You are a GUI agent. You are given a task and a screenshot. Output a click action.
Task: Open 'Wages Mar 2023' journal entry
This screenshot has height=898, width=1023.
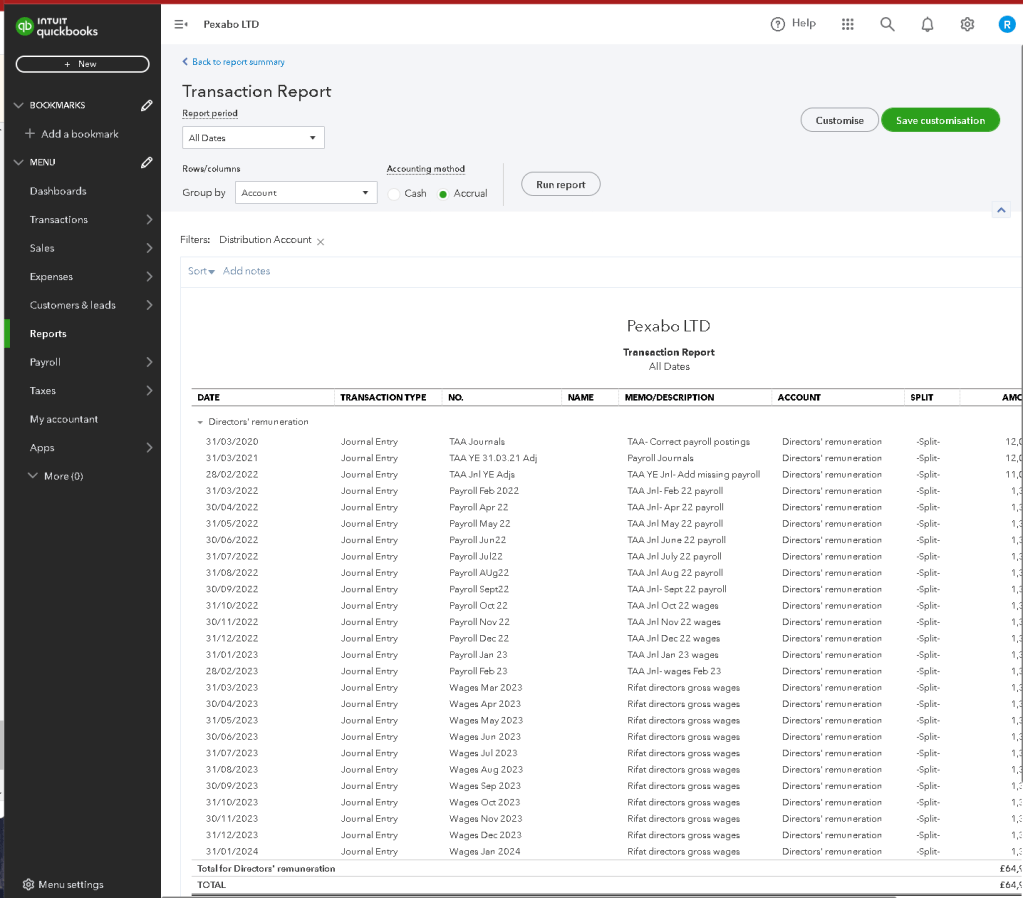click(485, 687)
